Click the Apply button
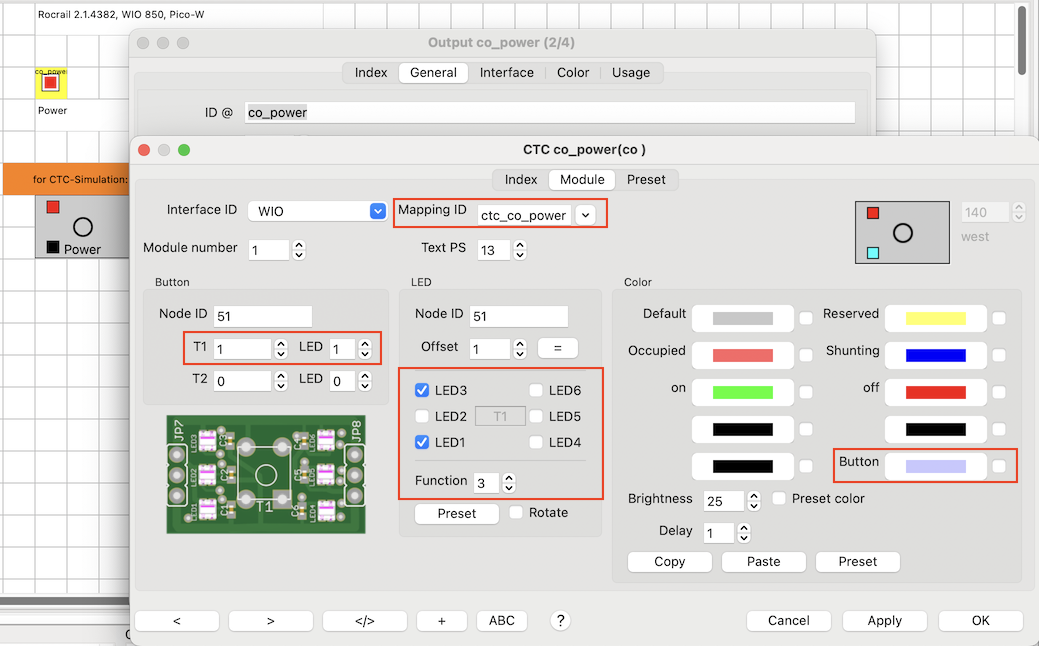The width and height of the screenshot is (1039, 646). (884, 621)
